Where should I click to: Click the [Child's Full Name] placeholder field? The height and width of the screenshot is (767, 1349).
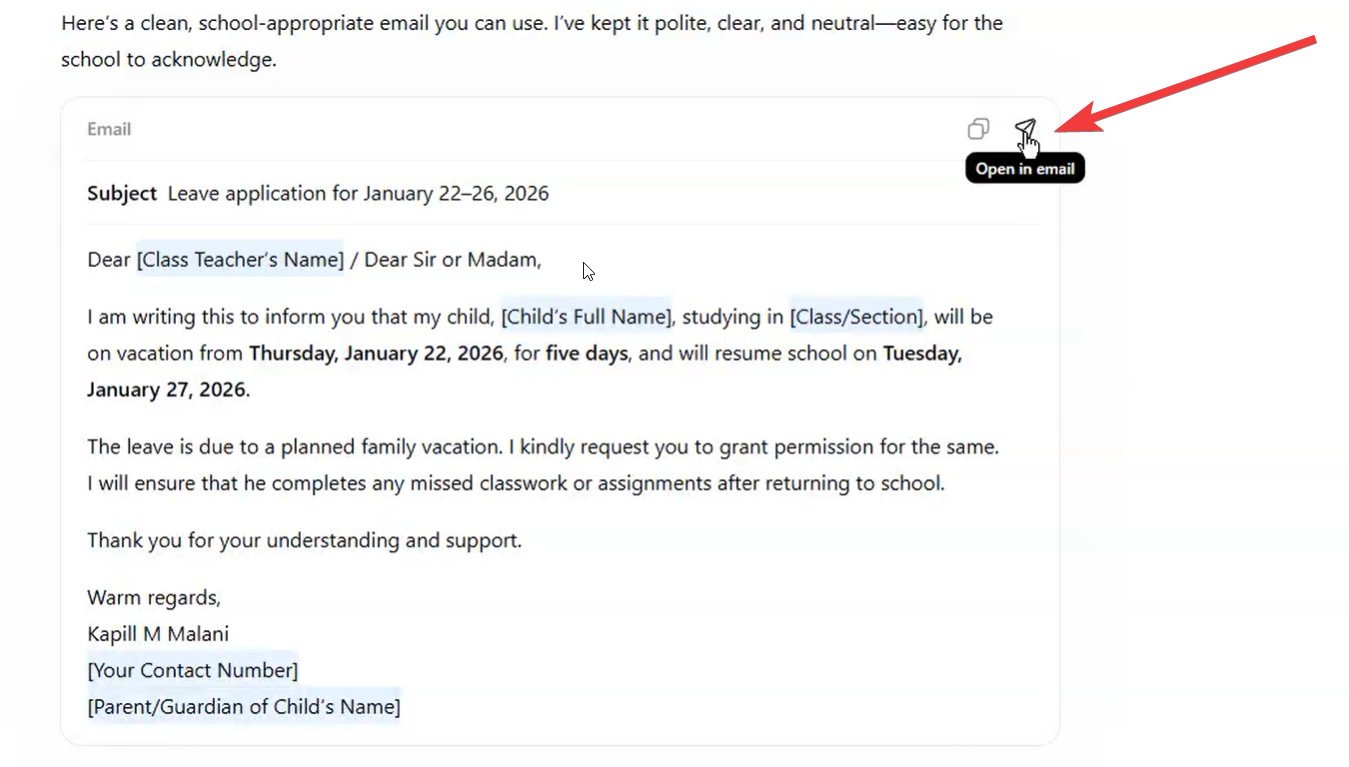[586, 316]
